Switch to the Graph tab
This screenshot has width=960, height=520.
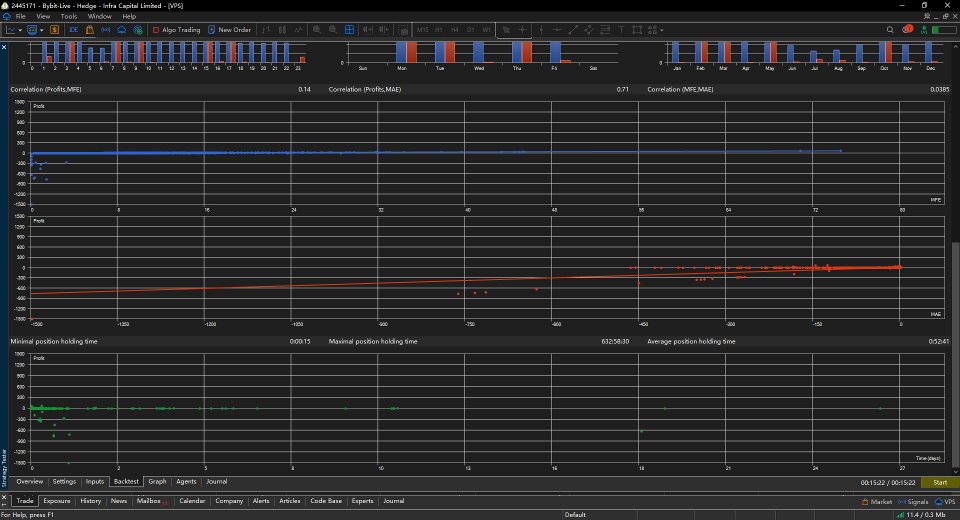point(157,481)
